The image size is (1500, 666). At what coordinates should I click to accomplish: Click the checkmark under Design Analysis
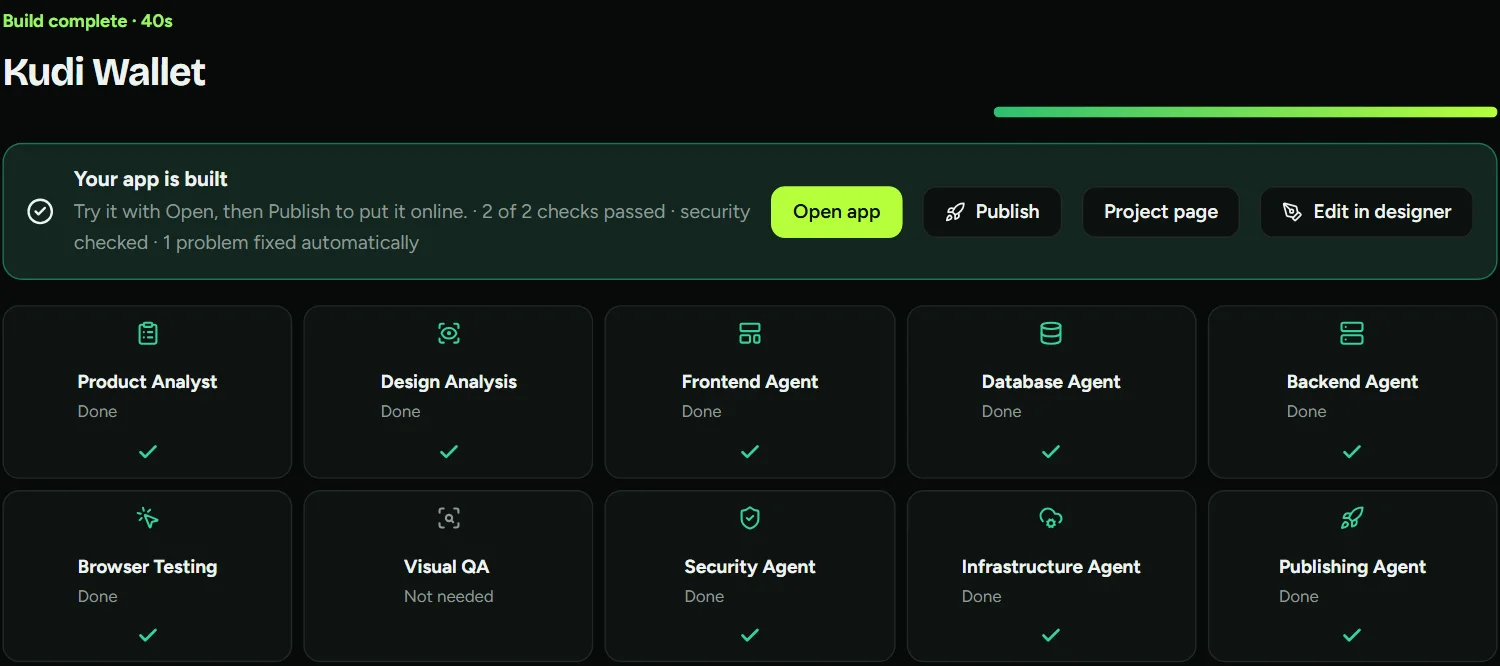coord(449,452)
